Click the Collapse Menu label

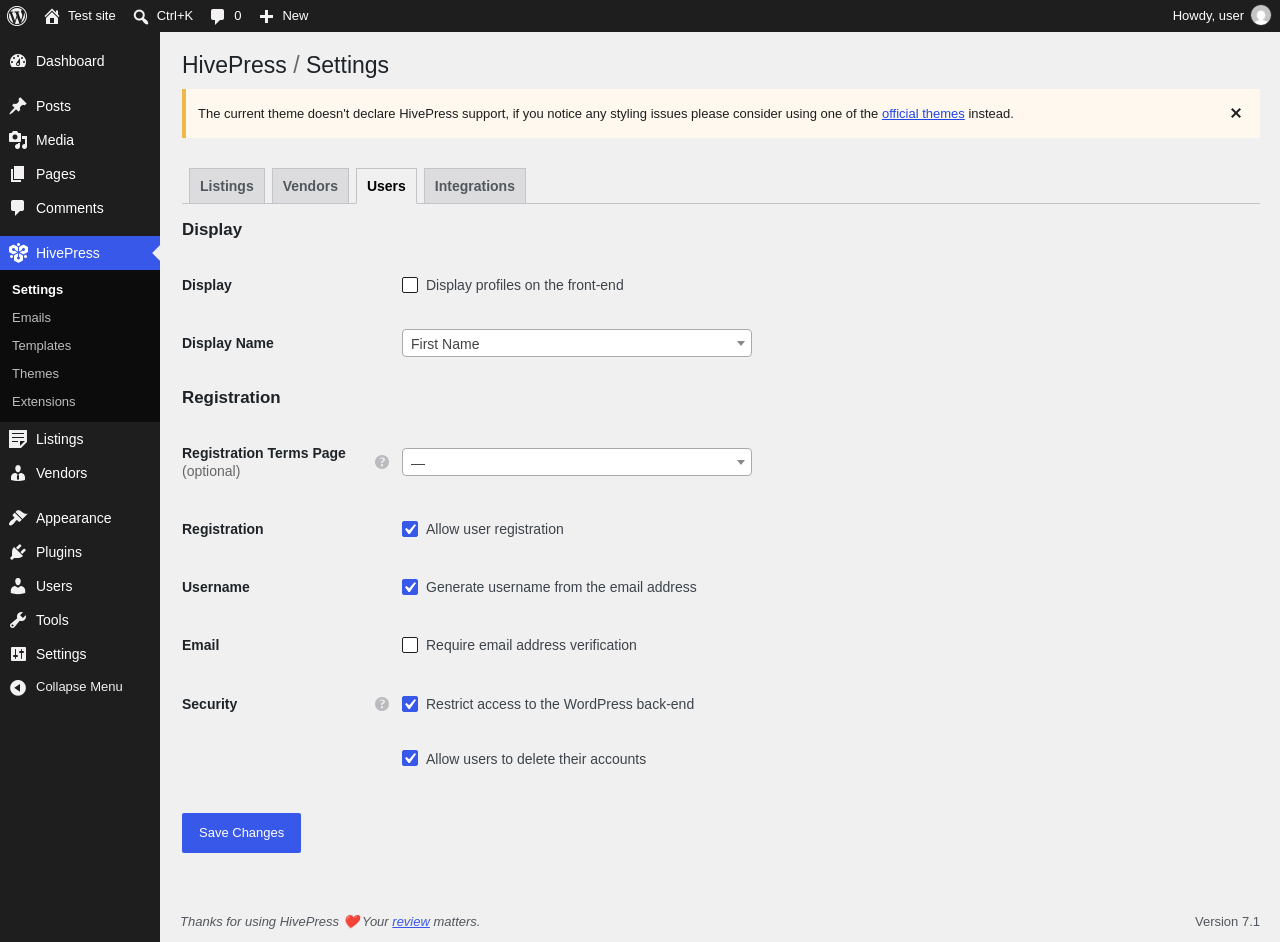coord(79,687)
